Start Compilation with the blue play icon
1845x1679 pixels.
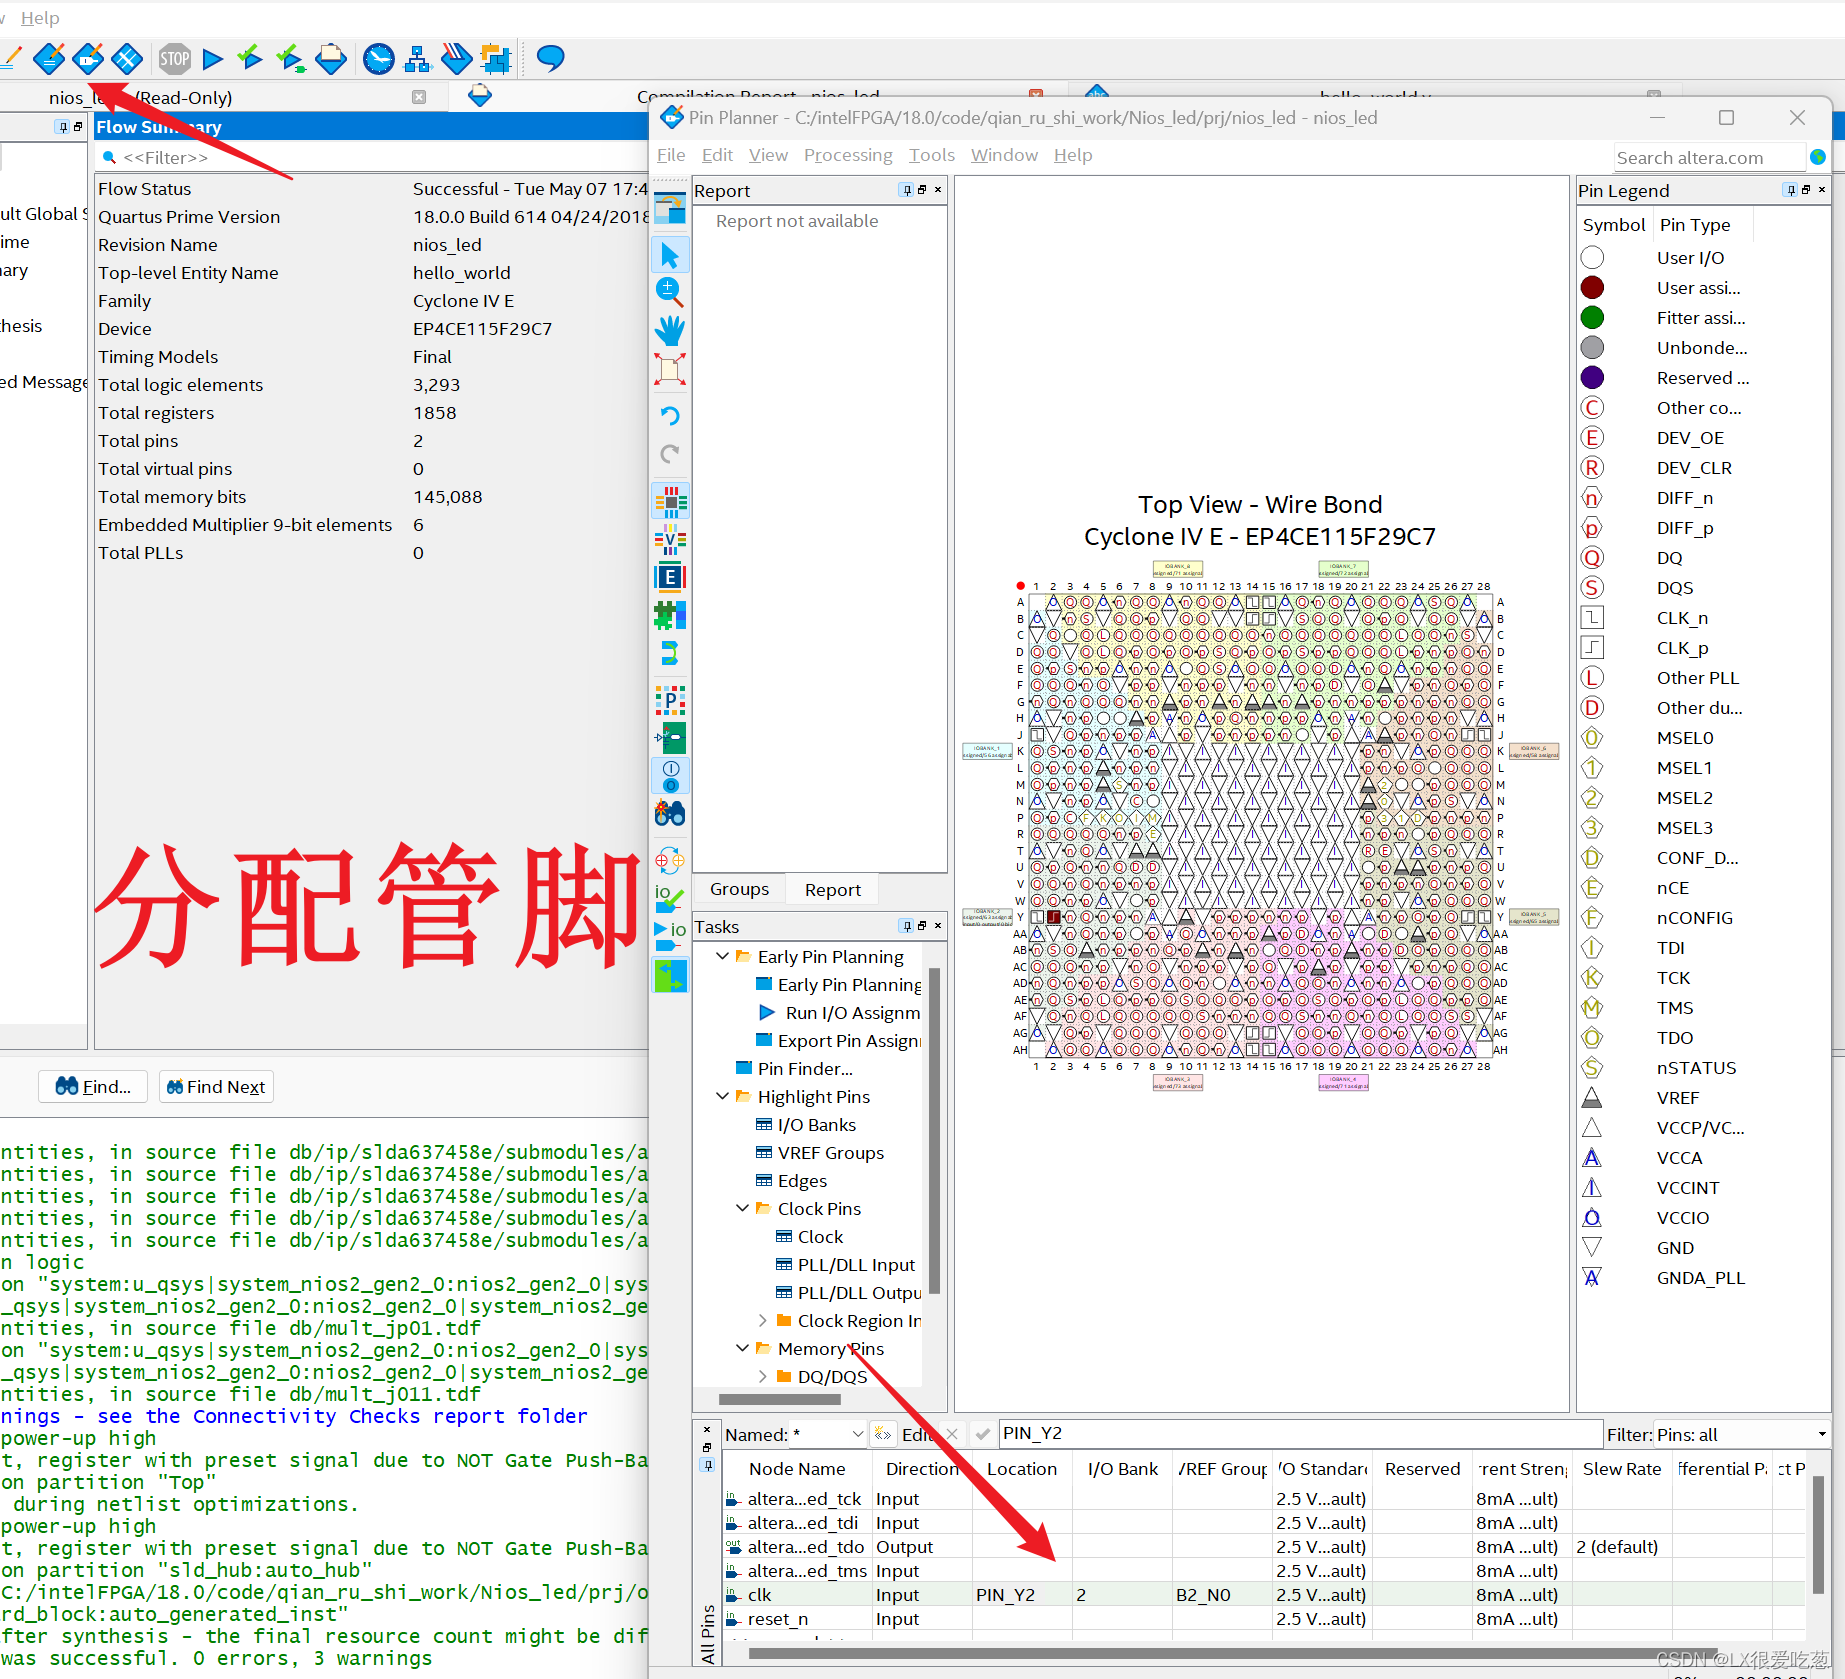click(x=212, y=59)
